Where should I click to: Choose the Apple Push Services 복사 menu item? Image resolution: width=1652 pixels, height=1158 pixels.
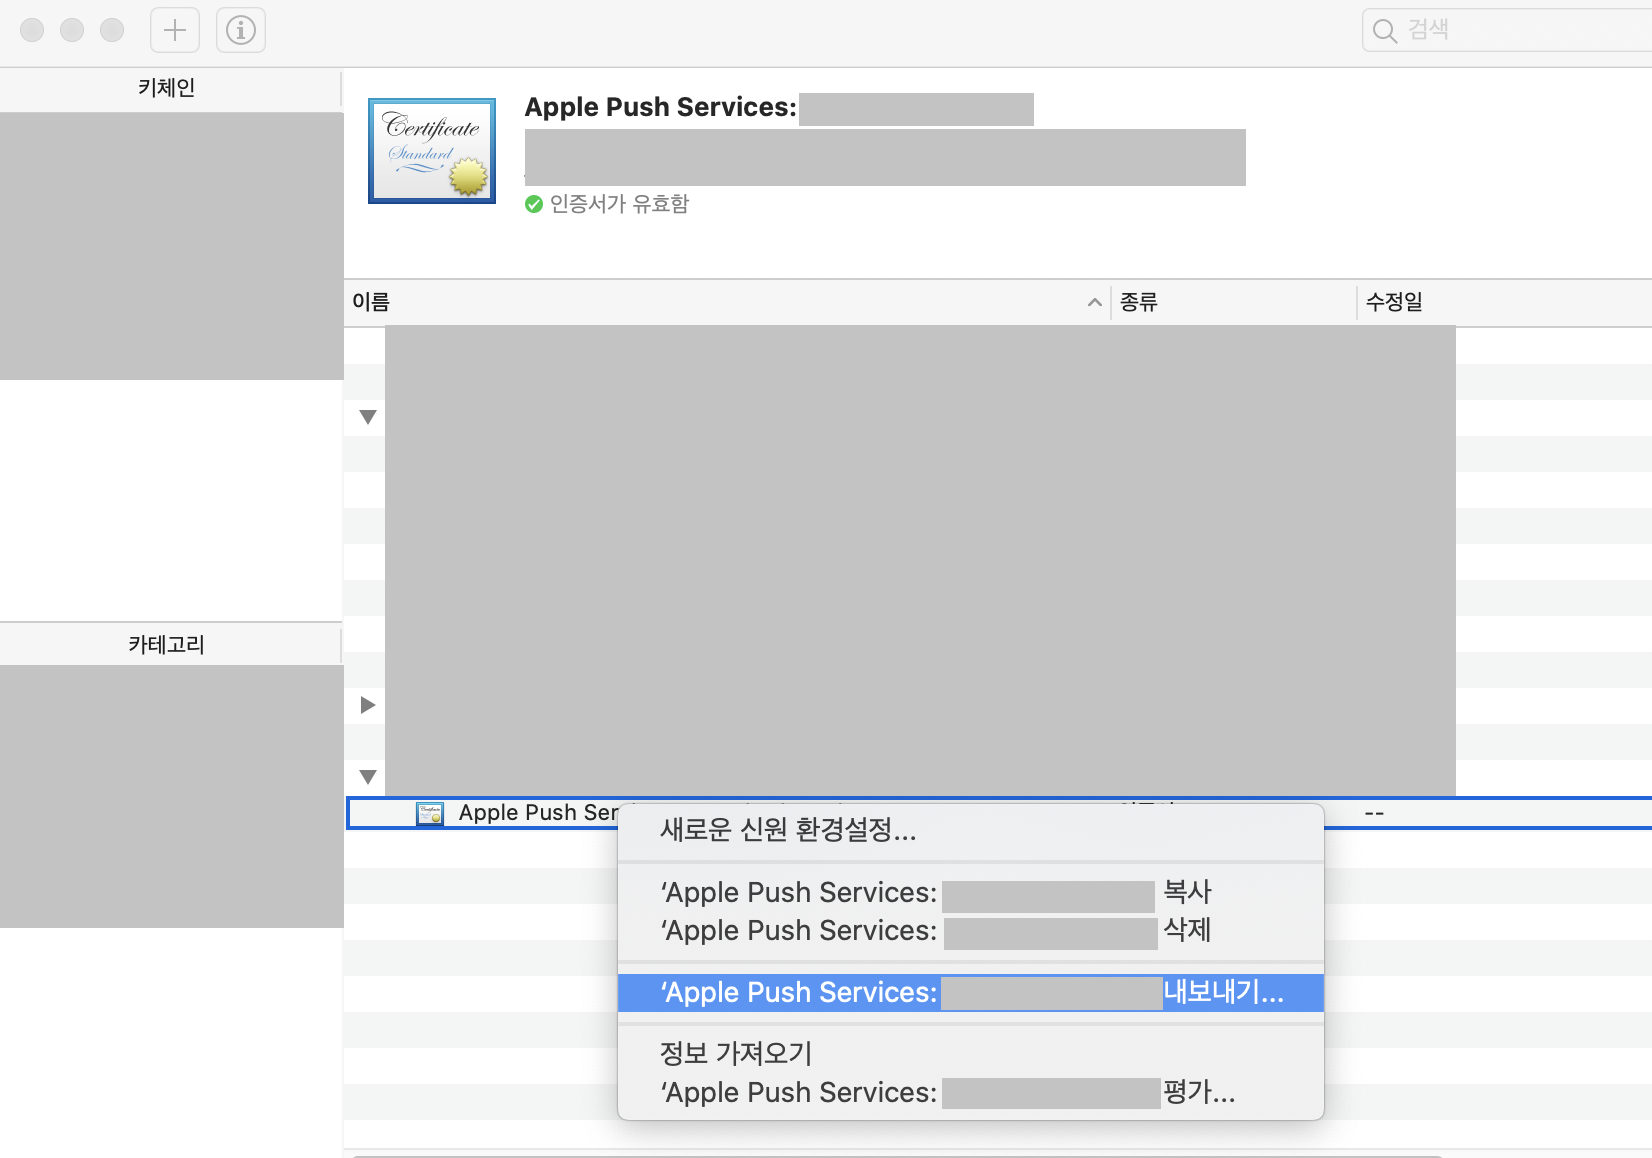click(970, 892)
